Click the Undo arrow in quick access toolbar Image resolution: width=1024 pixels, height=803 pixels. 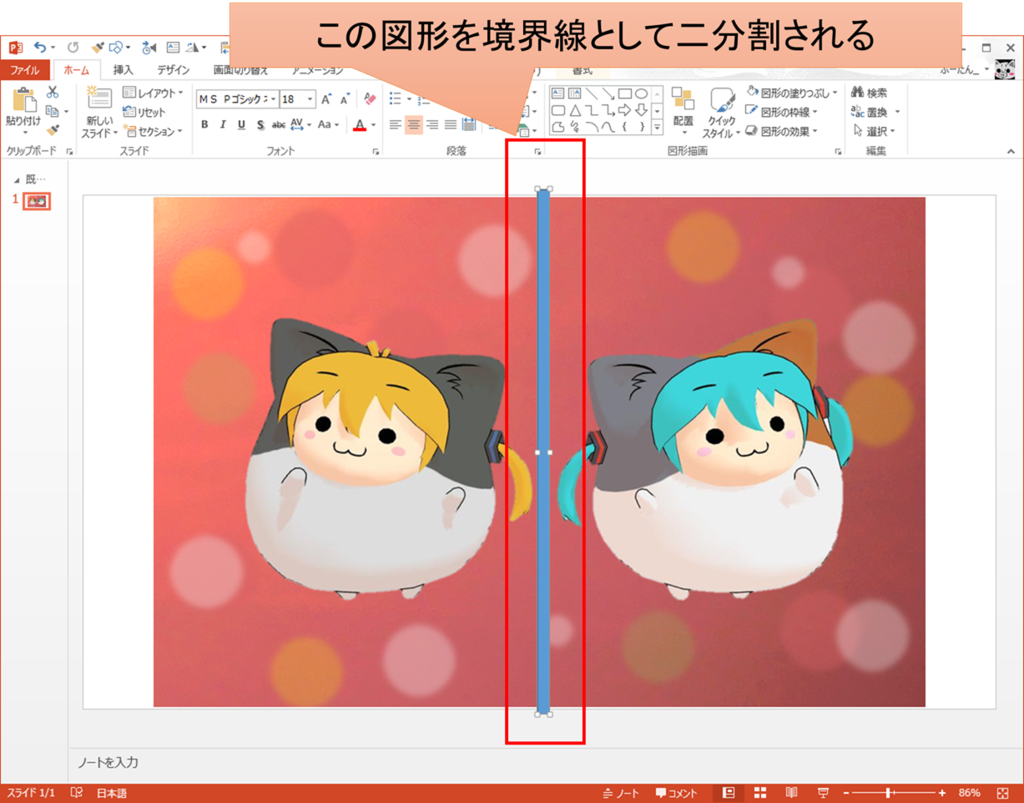40,47
